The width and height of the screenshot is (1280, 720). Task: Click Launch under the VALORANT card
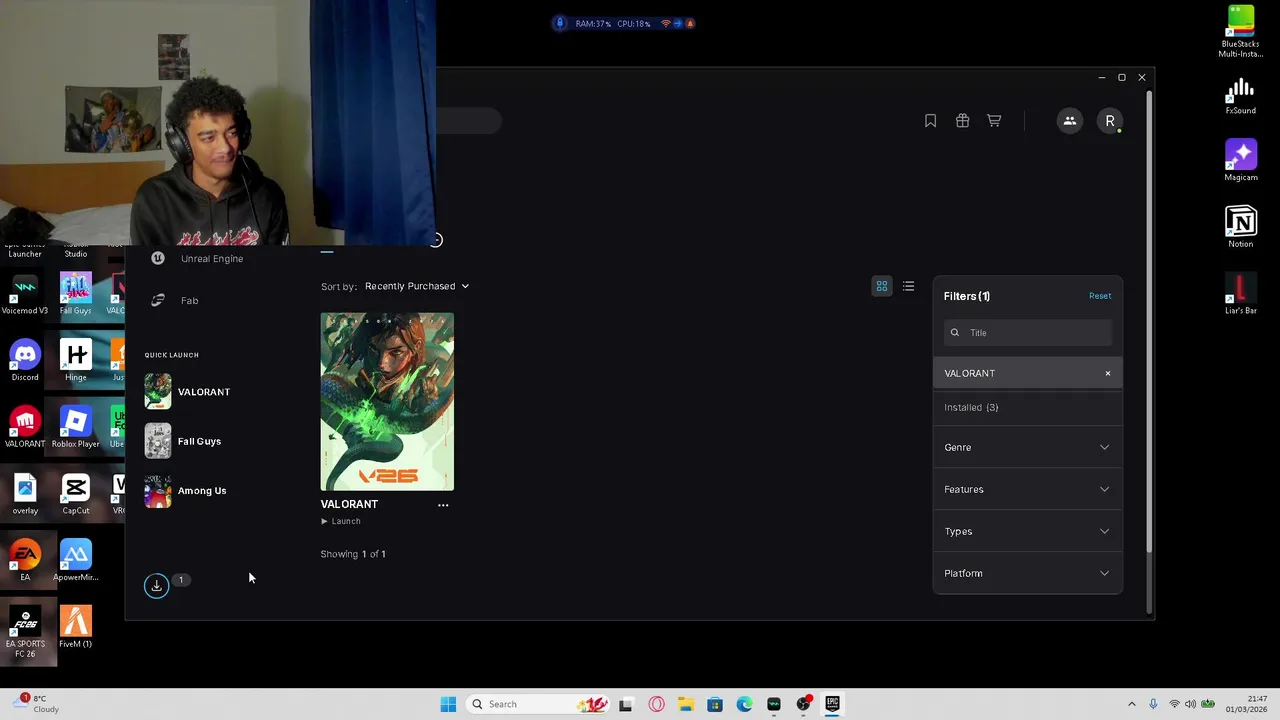click(340, 521)
